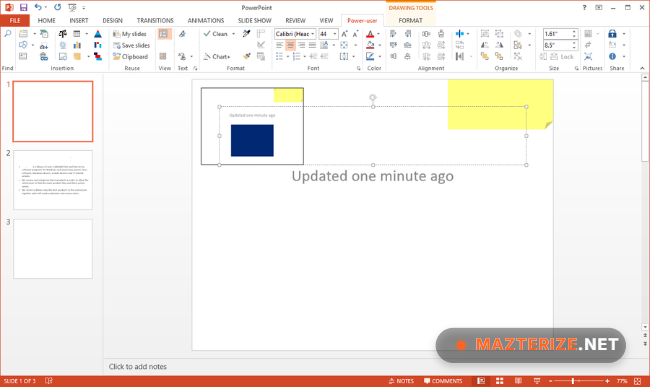Fit slide to current window icon
The width and height of the screenshot is (650, 387).
[x=638, y=381]
